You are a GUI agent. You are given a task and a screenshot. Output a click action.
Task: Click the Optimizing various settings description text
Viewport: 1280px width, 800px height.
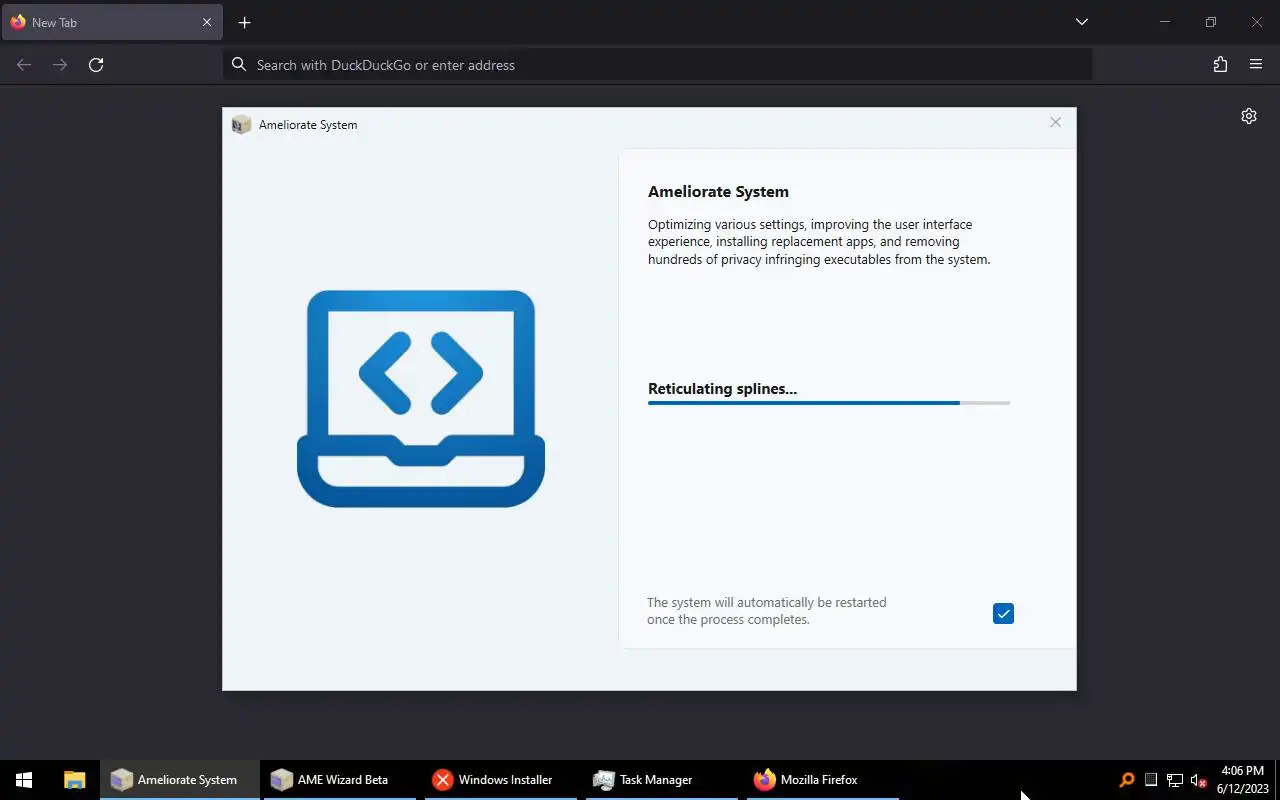pos(819,242)
